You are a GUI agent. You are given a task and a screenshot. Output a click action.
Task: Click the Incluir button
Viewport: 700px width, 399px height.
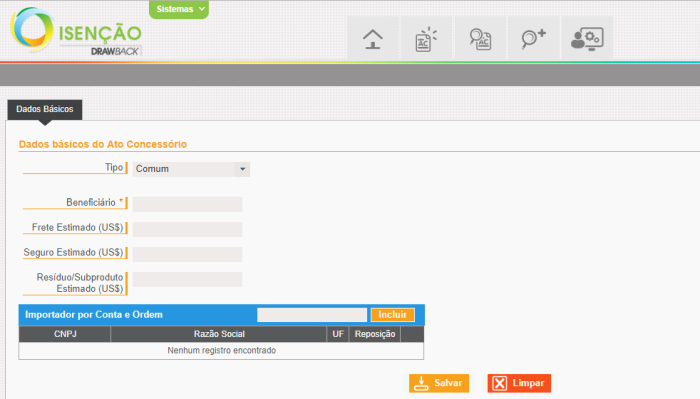coord(392,315)
